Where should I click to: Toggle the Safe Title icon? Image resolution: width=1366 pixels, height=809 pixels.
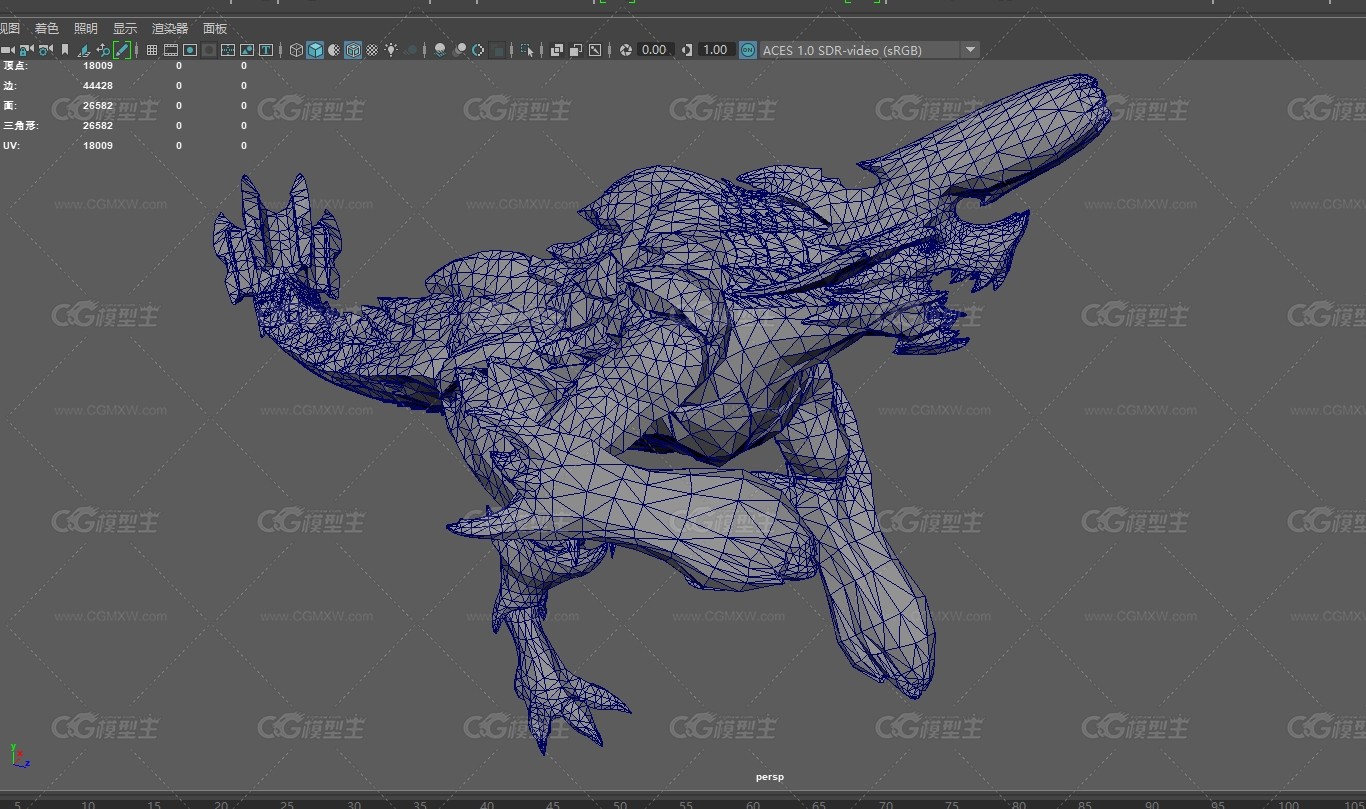click(x=266, y=50)
